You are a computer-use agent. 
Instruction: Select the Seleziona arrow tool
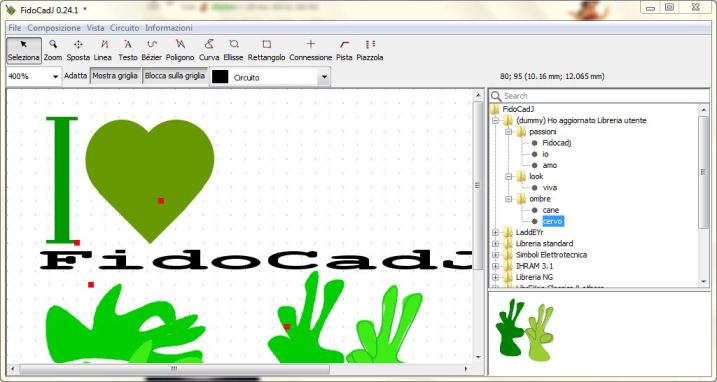click(x=24, y=50)
